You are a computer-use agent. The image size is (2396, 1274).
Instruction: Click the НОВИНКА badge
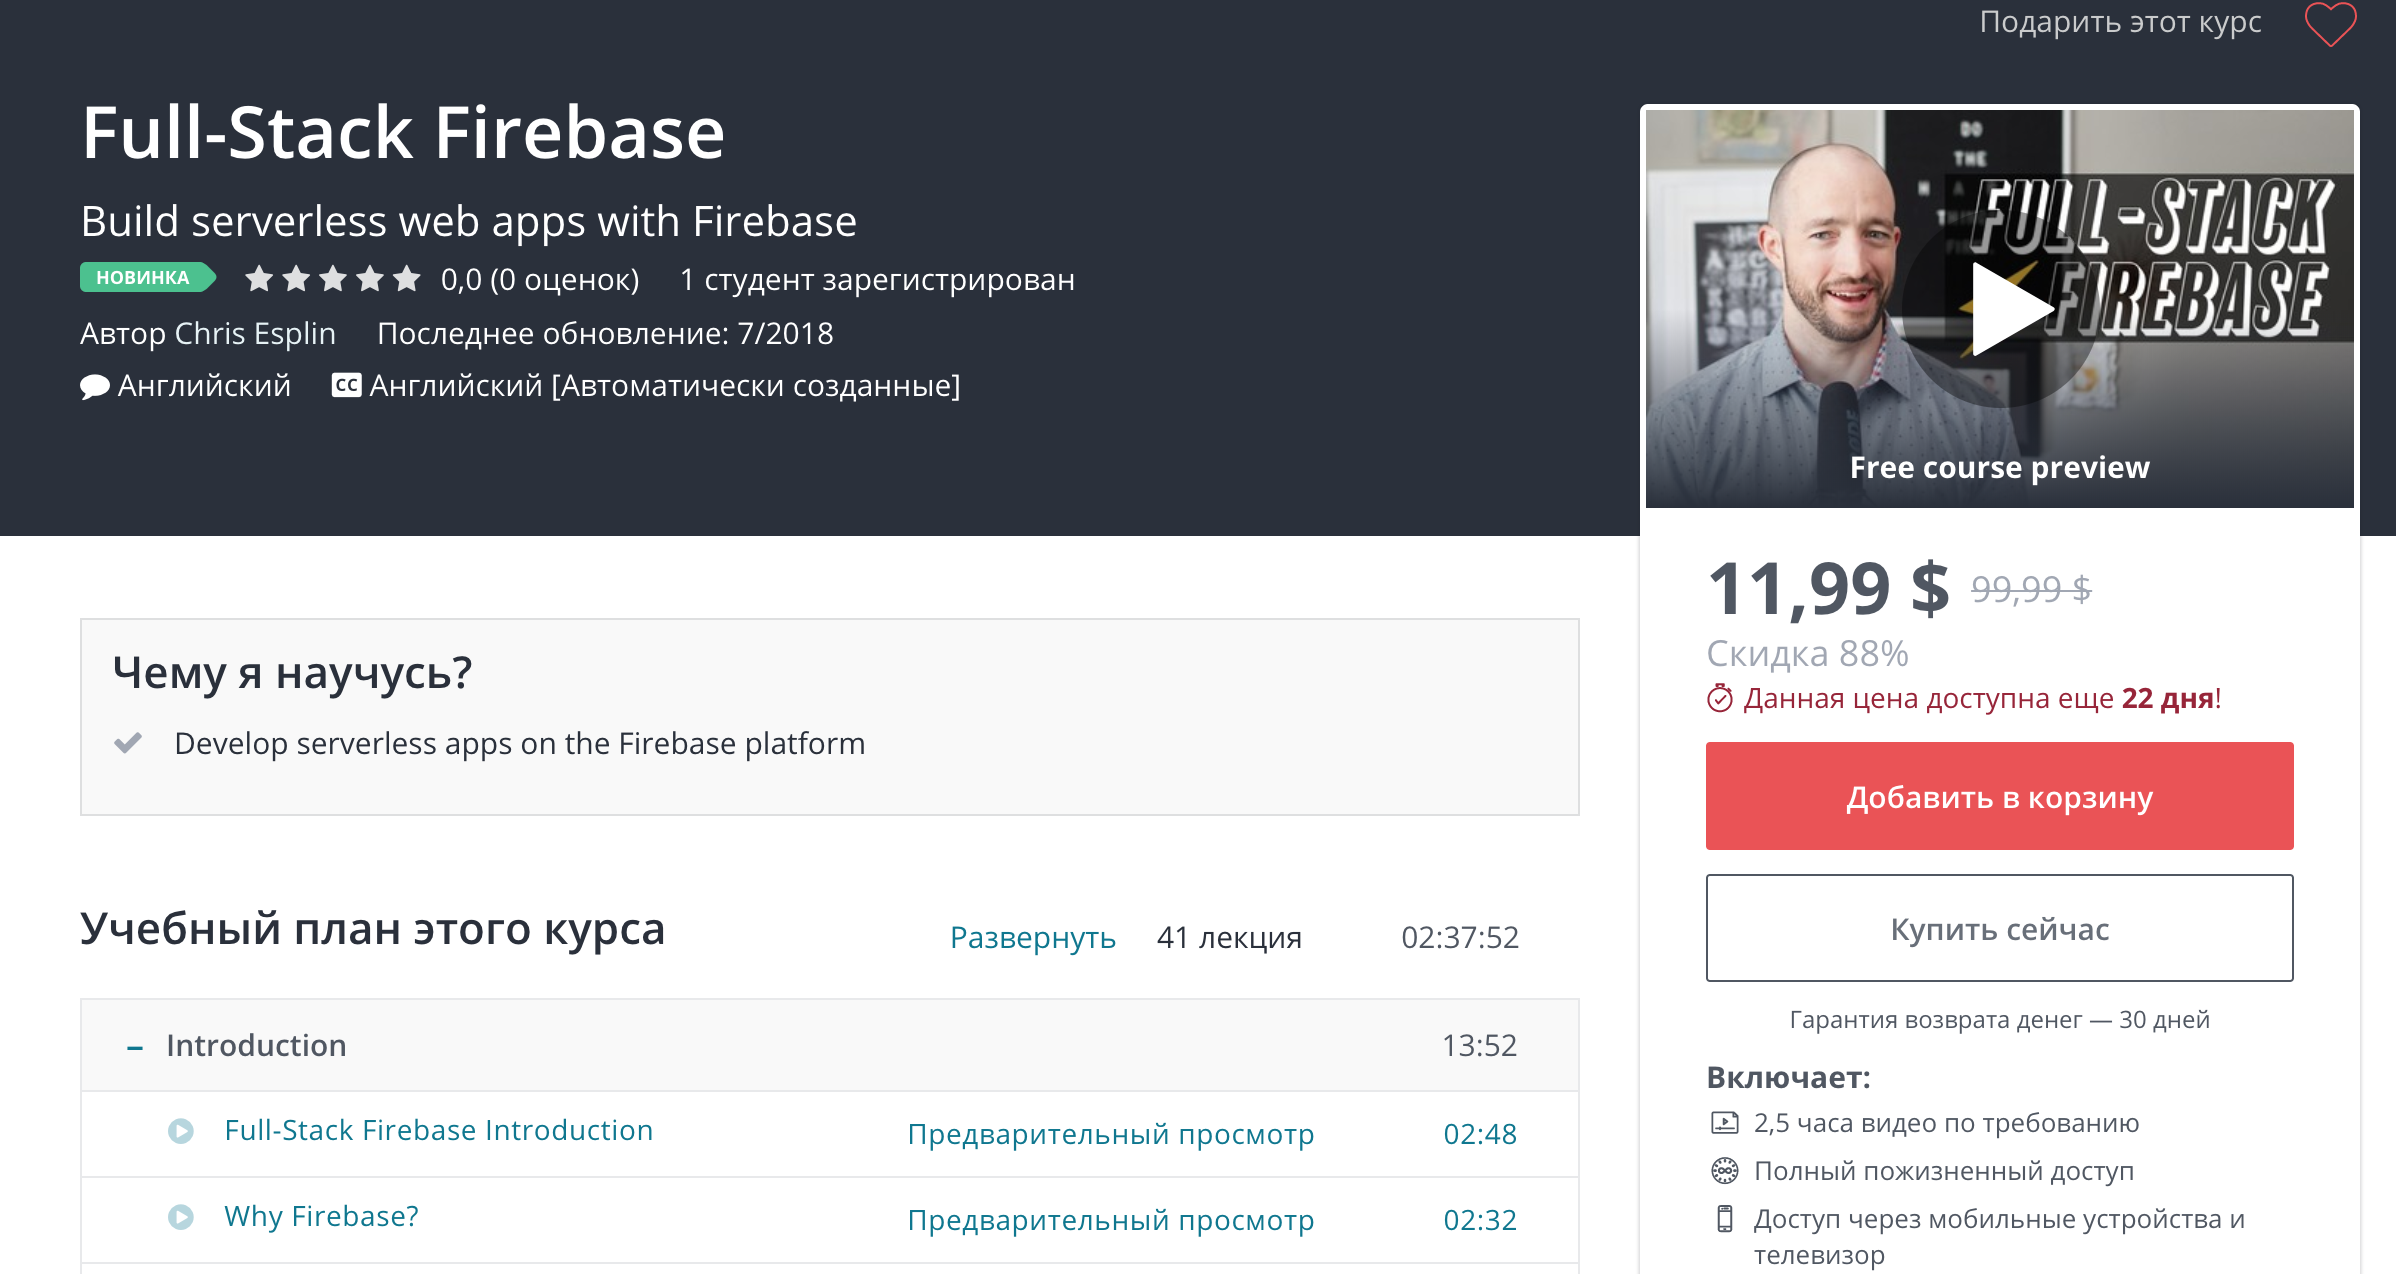(143, 278)
